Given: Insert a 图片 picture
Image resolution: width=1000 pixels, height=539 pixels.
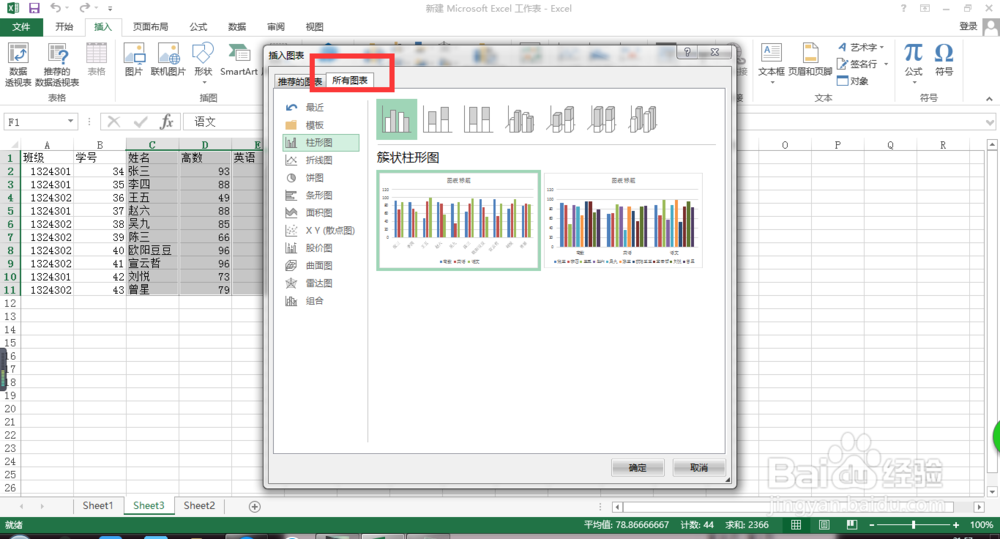Looking at the screenshot, I should coord(134,59).
